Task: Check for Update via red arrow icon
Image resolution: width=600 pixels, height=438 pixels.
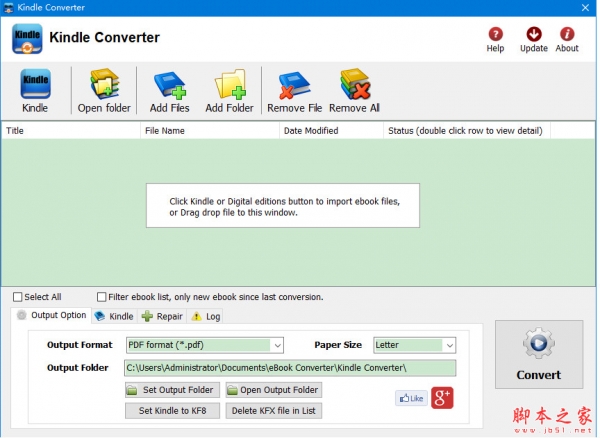Action: (534, 39)
